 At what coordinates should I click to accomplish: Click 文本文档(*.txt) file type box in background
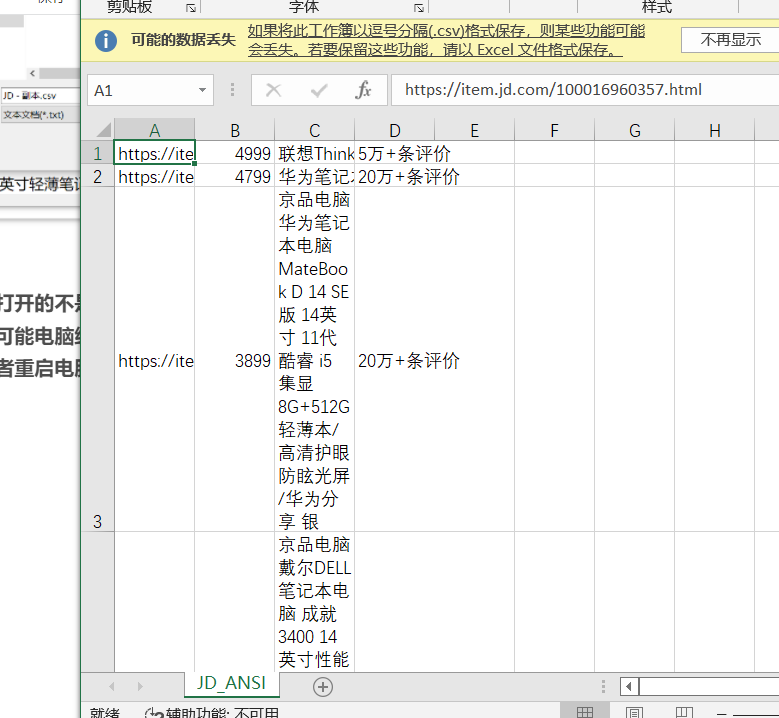[40, 115]
